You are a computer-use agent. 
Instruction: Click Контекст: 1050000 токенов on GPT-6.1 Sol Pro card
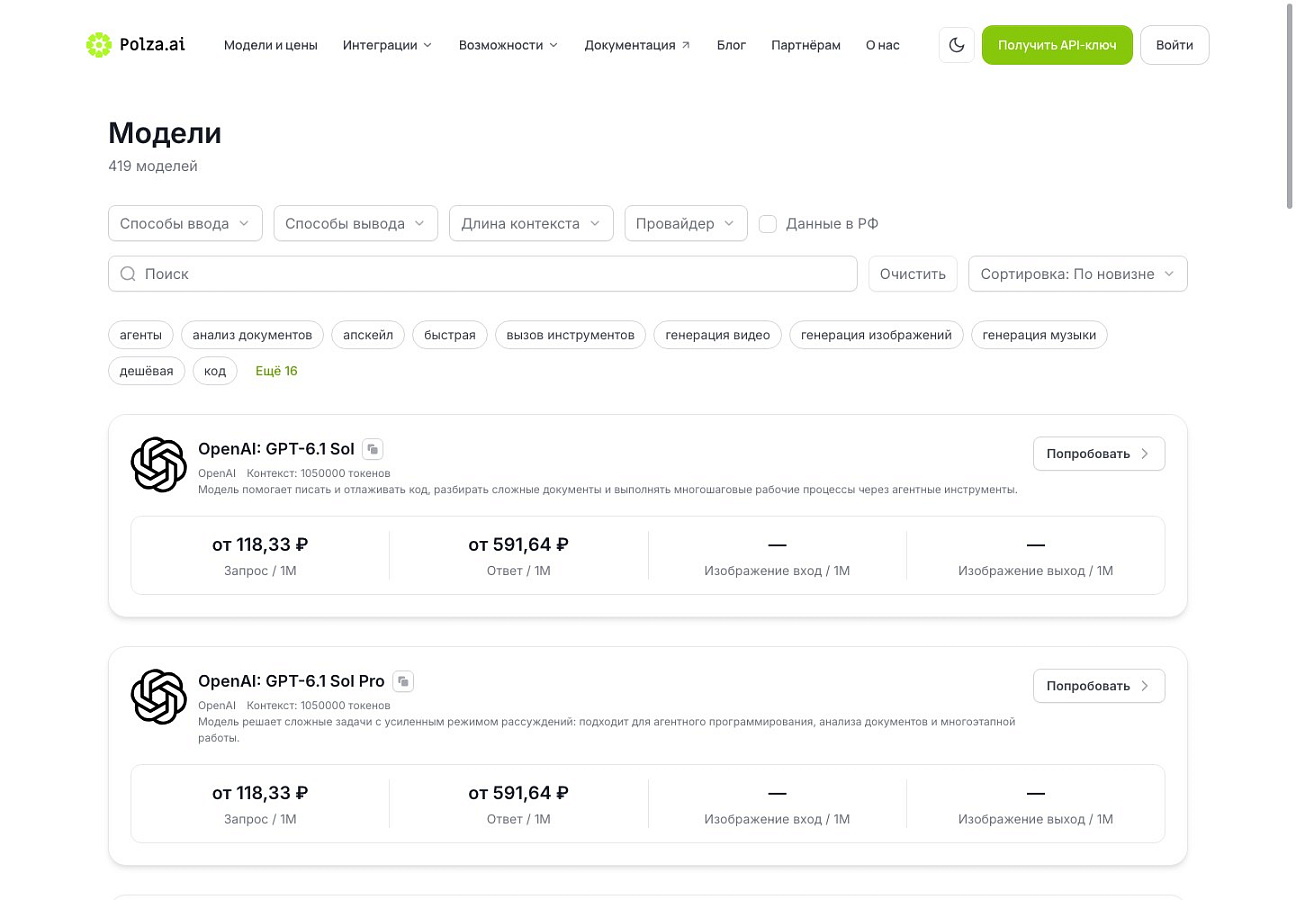319,705
